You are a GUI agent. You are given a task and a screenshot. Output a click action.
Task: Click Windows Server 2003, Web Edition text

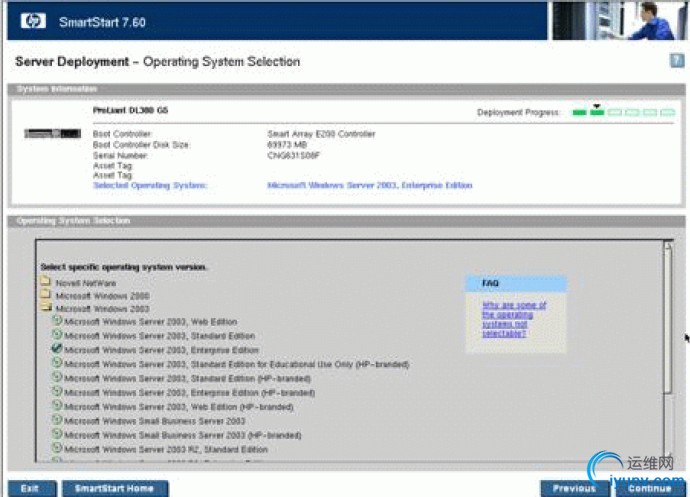click(x=150, y=322)
